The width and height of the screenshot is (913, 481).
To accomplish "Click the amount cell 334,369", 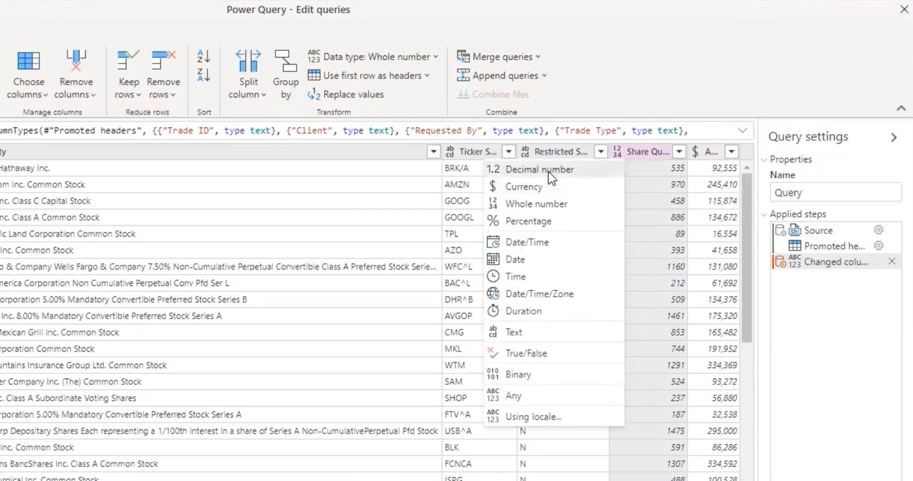I will 714,365.
